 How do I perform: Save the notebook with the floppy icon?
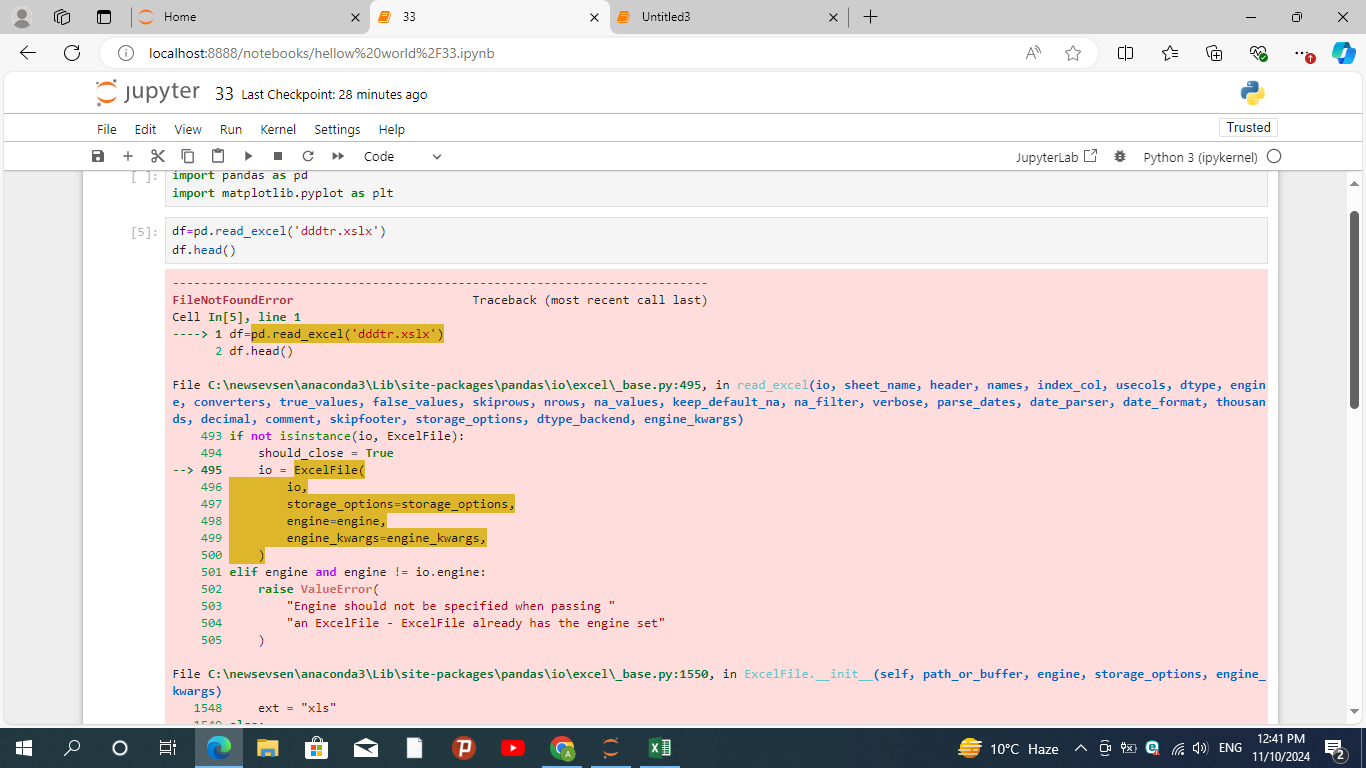tap(98, 156)
